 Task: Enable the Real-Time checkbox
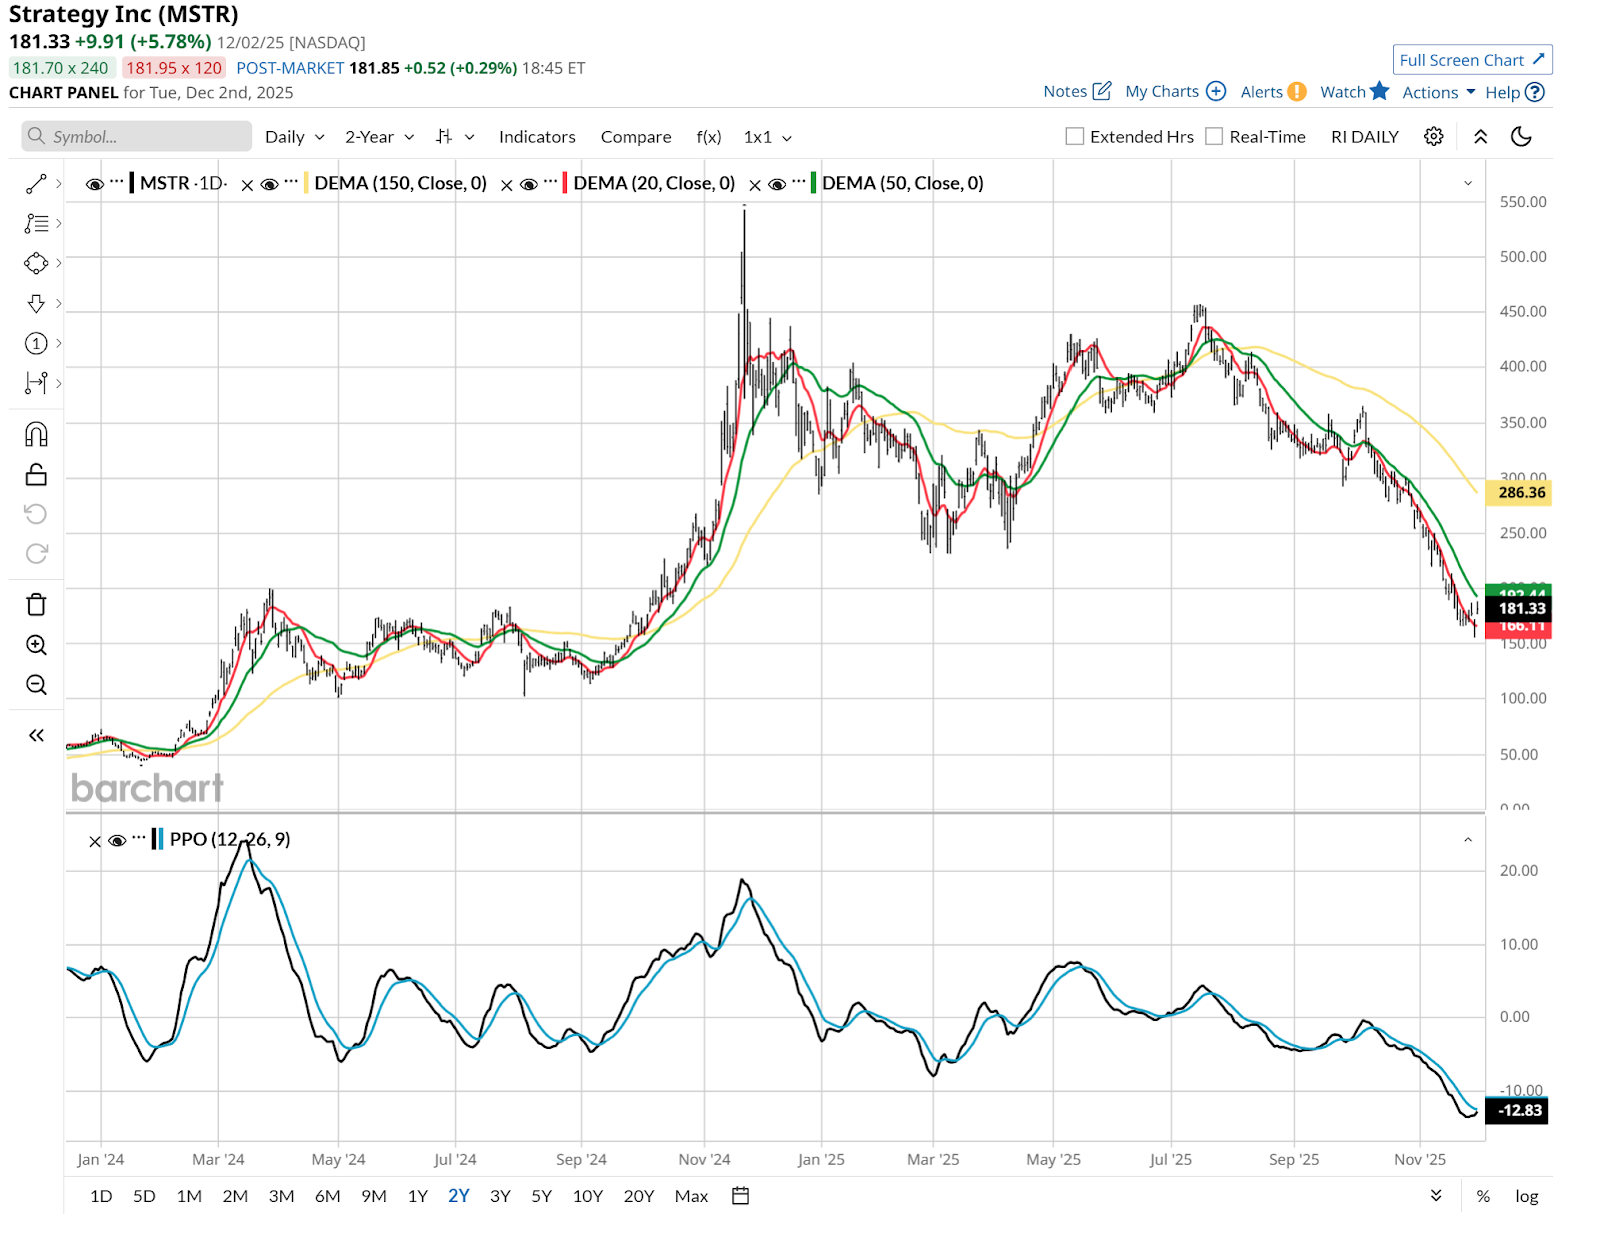[1214, 137]
